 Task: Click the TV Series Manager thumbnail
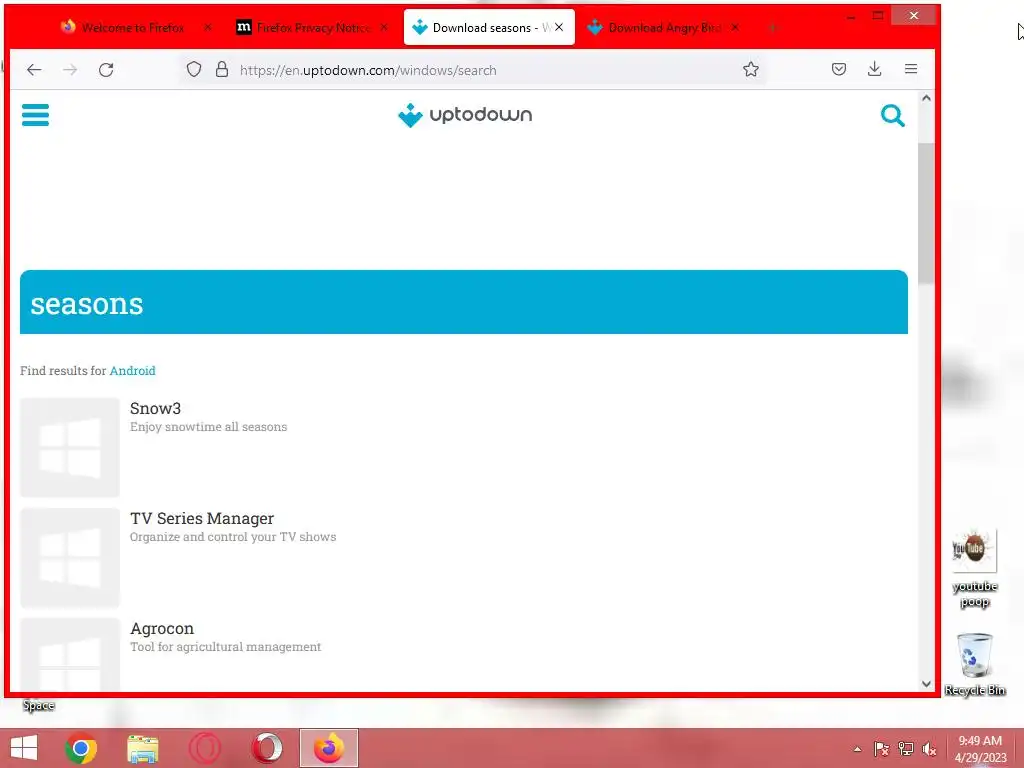[x=70, y=558]
